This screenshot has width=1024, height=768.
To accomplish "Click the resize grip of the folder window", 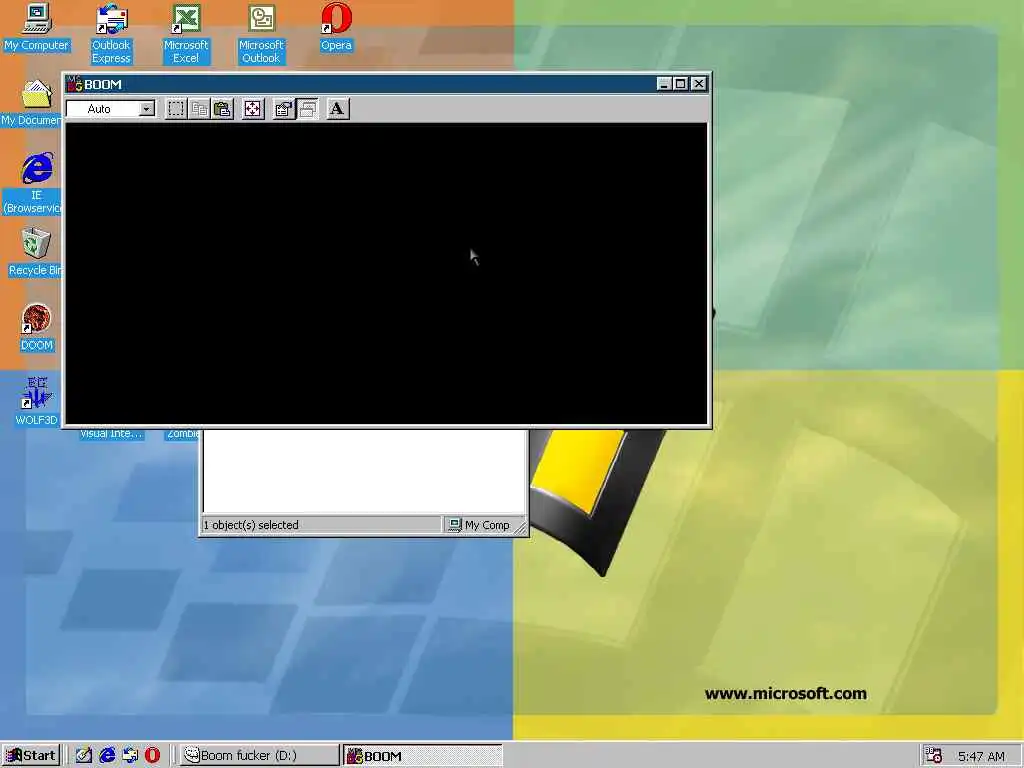I will (x=520, y=527).
